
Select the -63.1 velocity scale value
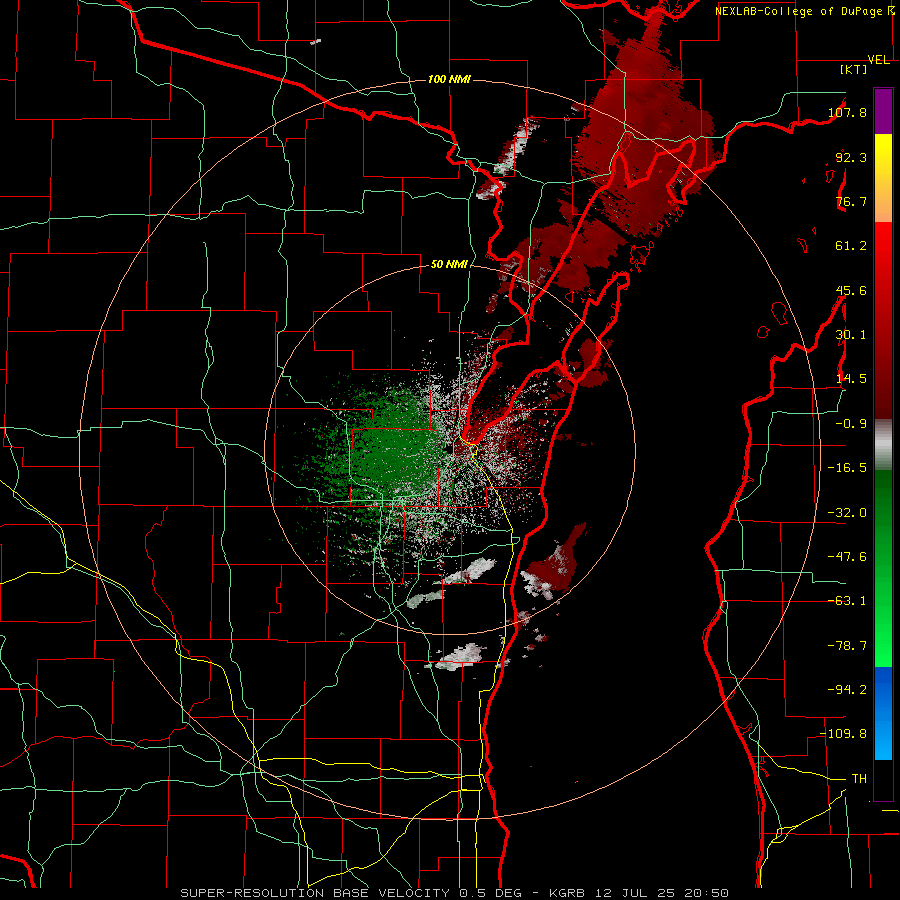[x=847, y=601]
